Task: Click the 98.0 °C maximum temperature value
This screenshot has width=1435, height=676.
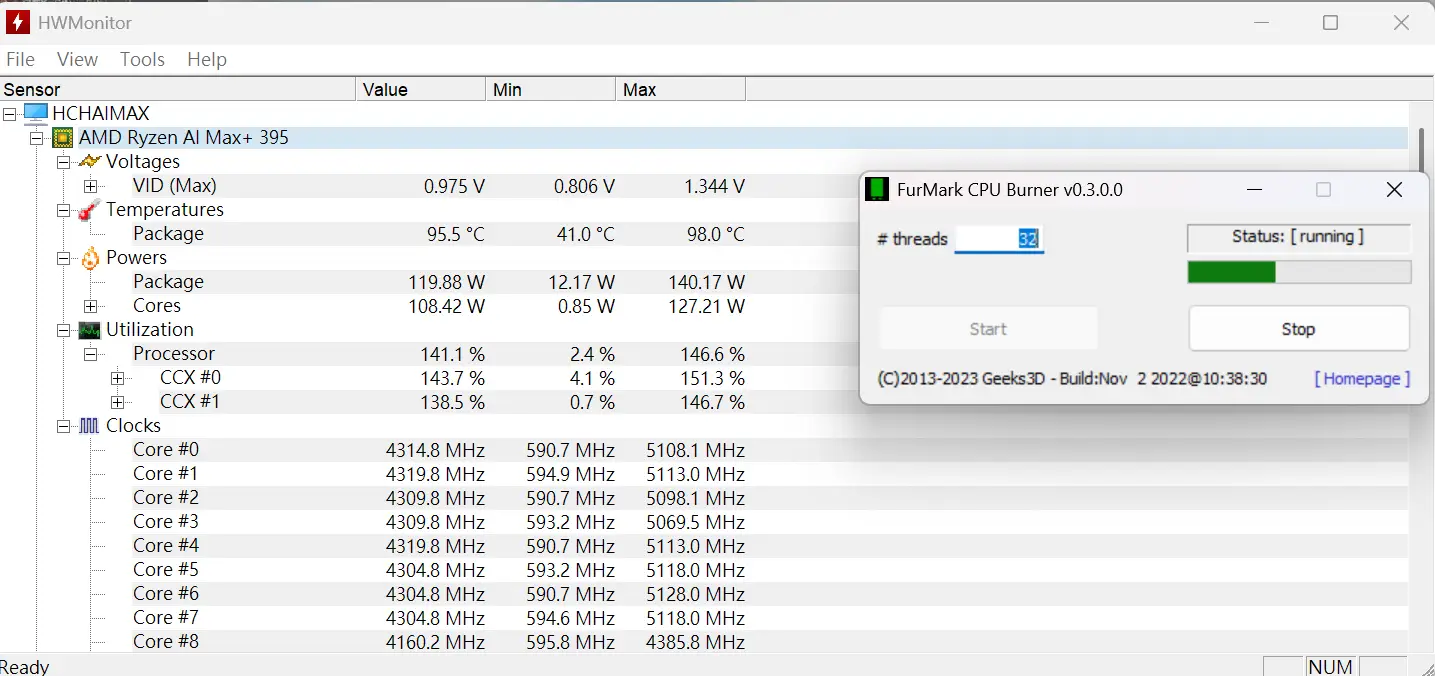Action: click(714, 234)
